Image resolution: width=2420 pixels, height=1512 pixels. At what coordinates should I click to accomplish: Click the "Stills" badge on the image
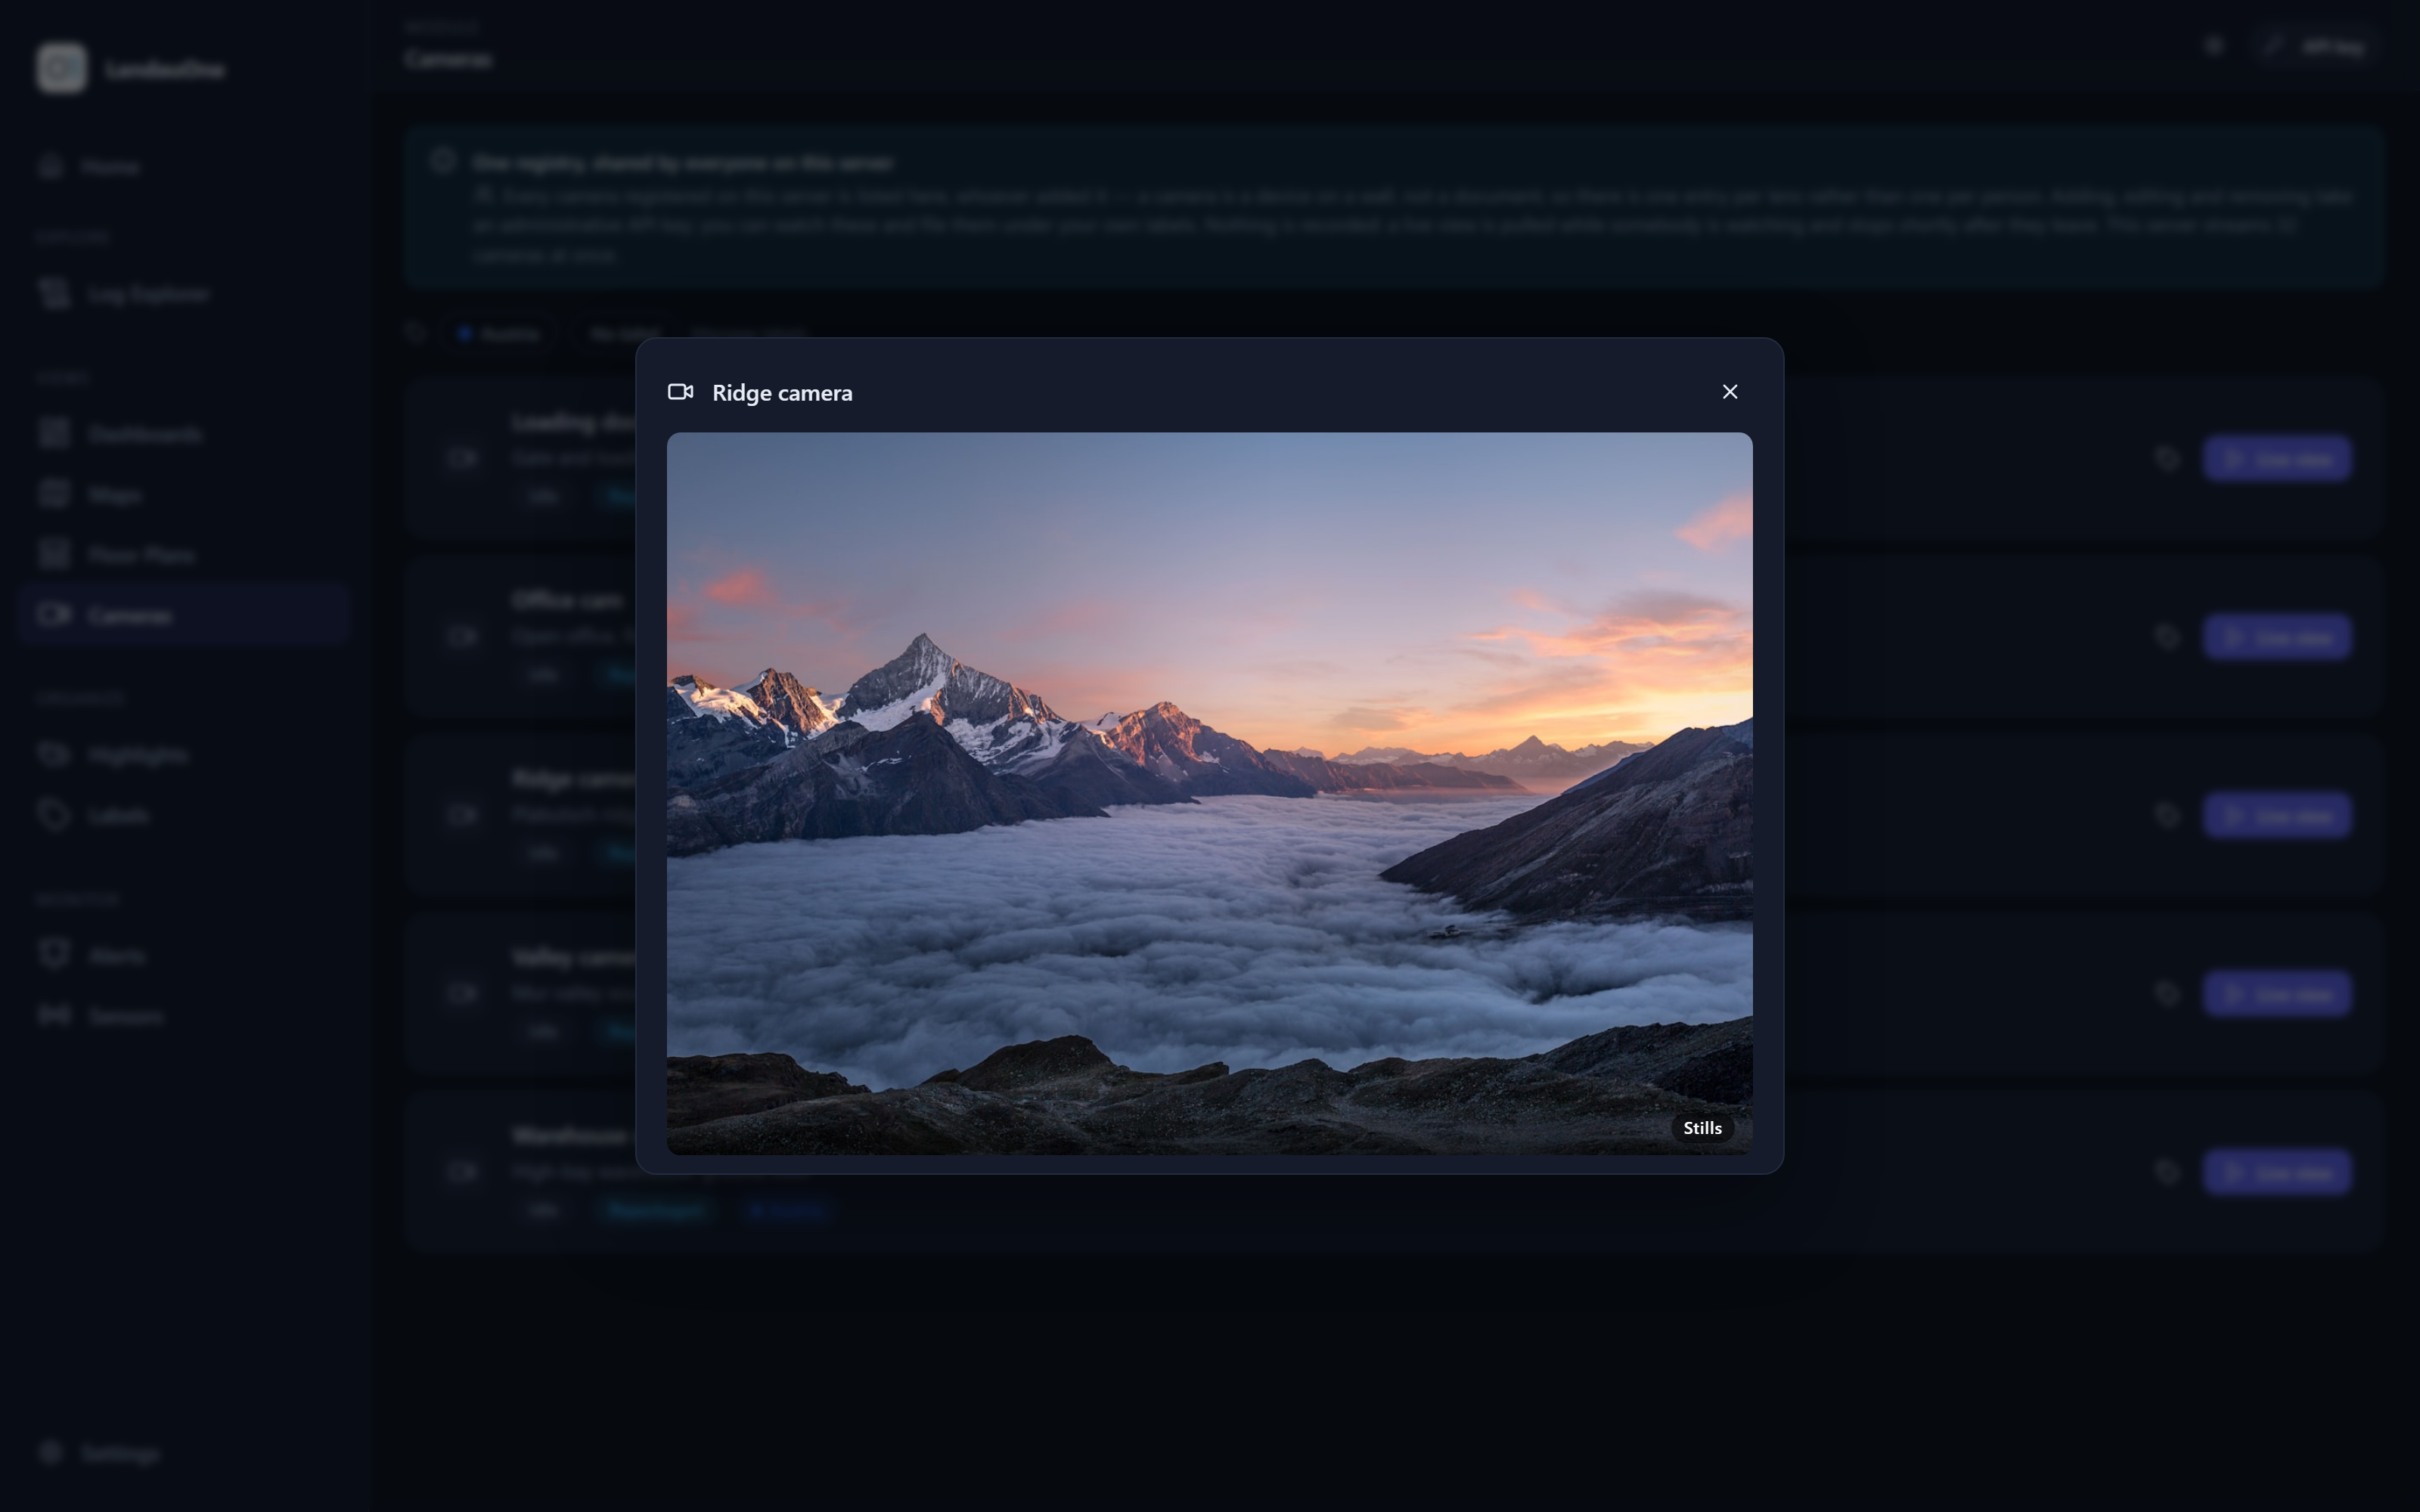tap(1702, 1128)
